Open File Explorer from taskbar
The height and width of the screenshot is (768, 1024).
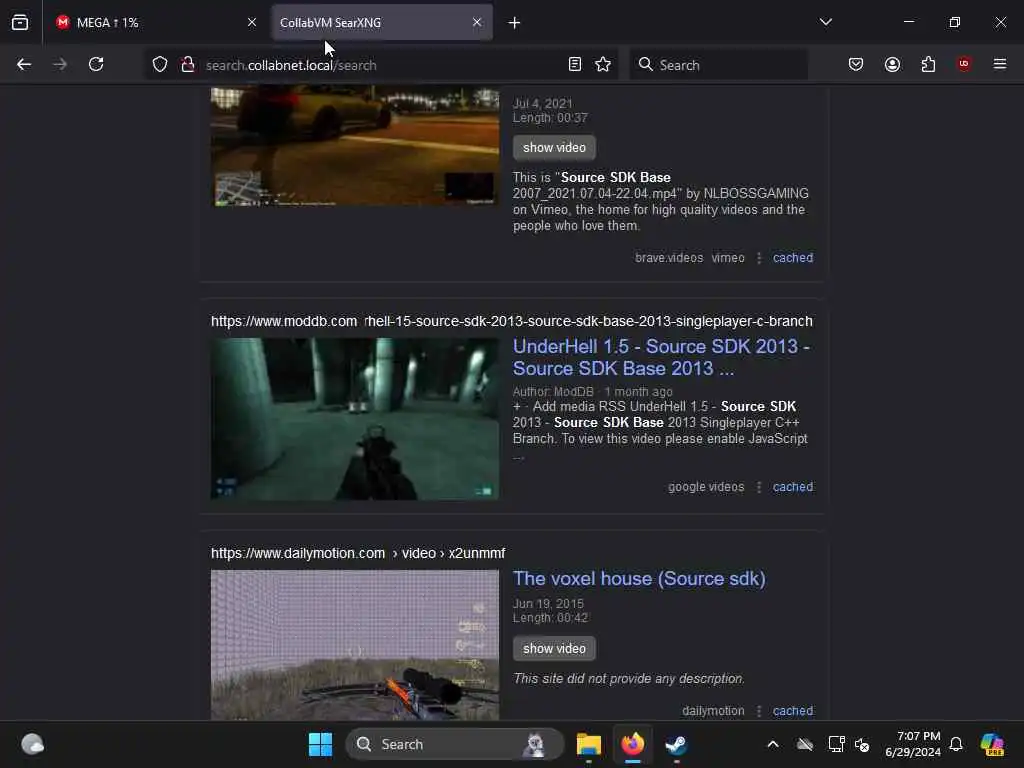pyautogui.click(x=588, y=744)
